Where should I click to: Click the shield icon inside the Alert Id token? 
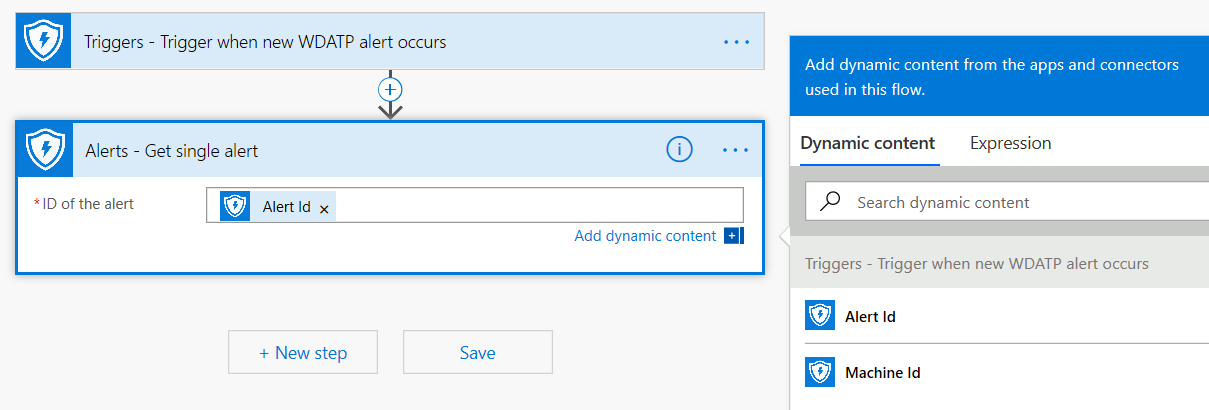coord(235,206)
